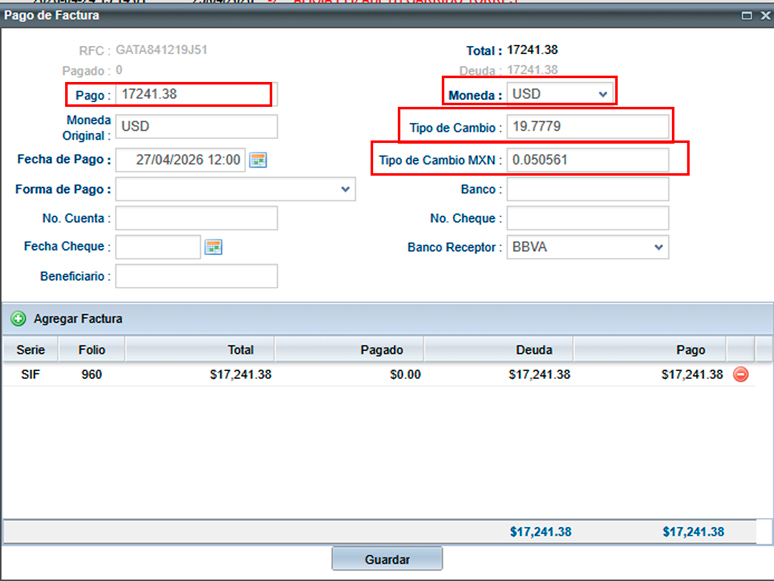Click the Tipo de Cambio MXN field
This screenshot has height=581, width=774.
point(587,160)
